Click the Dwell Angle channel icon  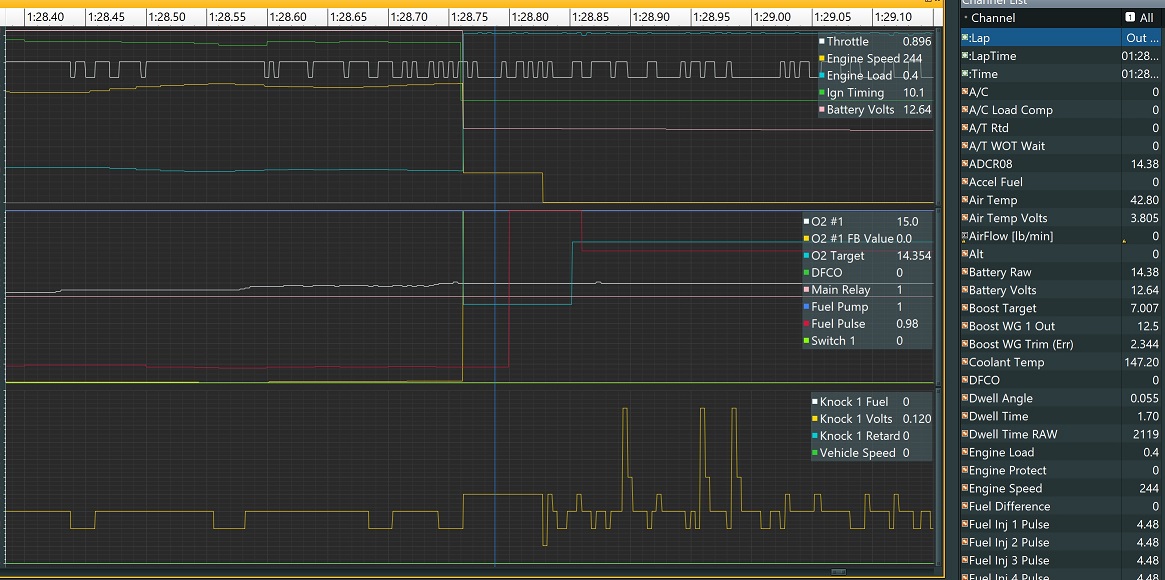[x=965, y=399]
